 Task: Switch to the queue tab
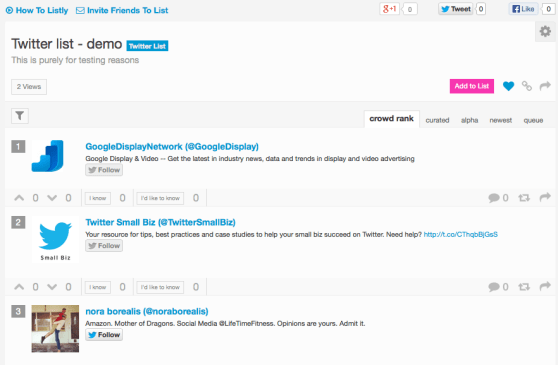coord(533,120)
